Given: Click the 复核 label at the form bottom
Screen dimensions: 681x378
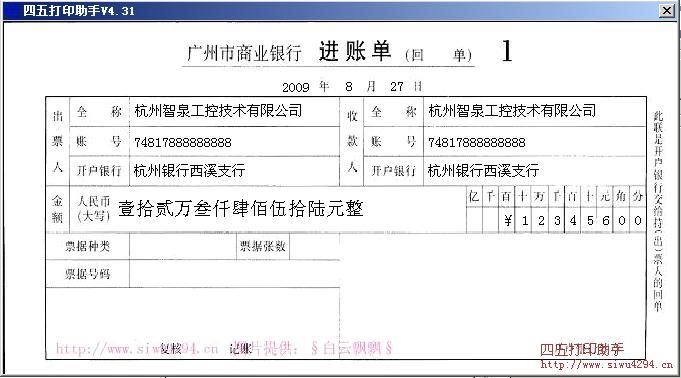Looking at the screenshot, I should tap(171, 348).
